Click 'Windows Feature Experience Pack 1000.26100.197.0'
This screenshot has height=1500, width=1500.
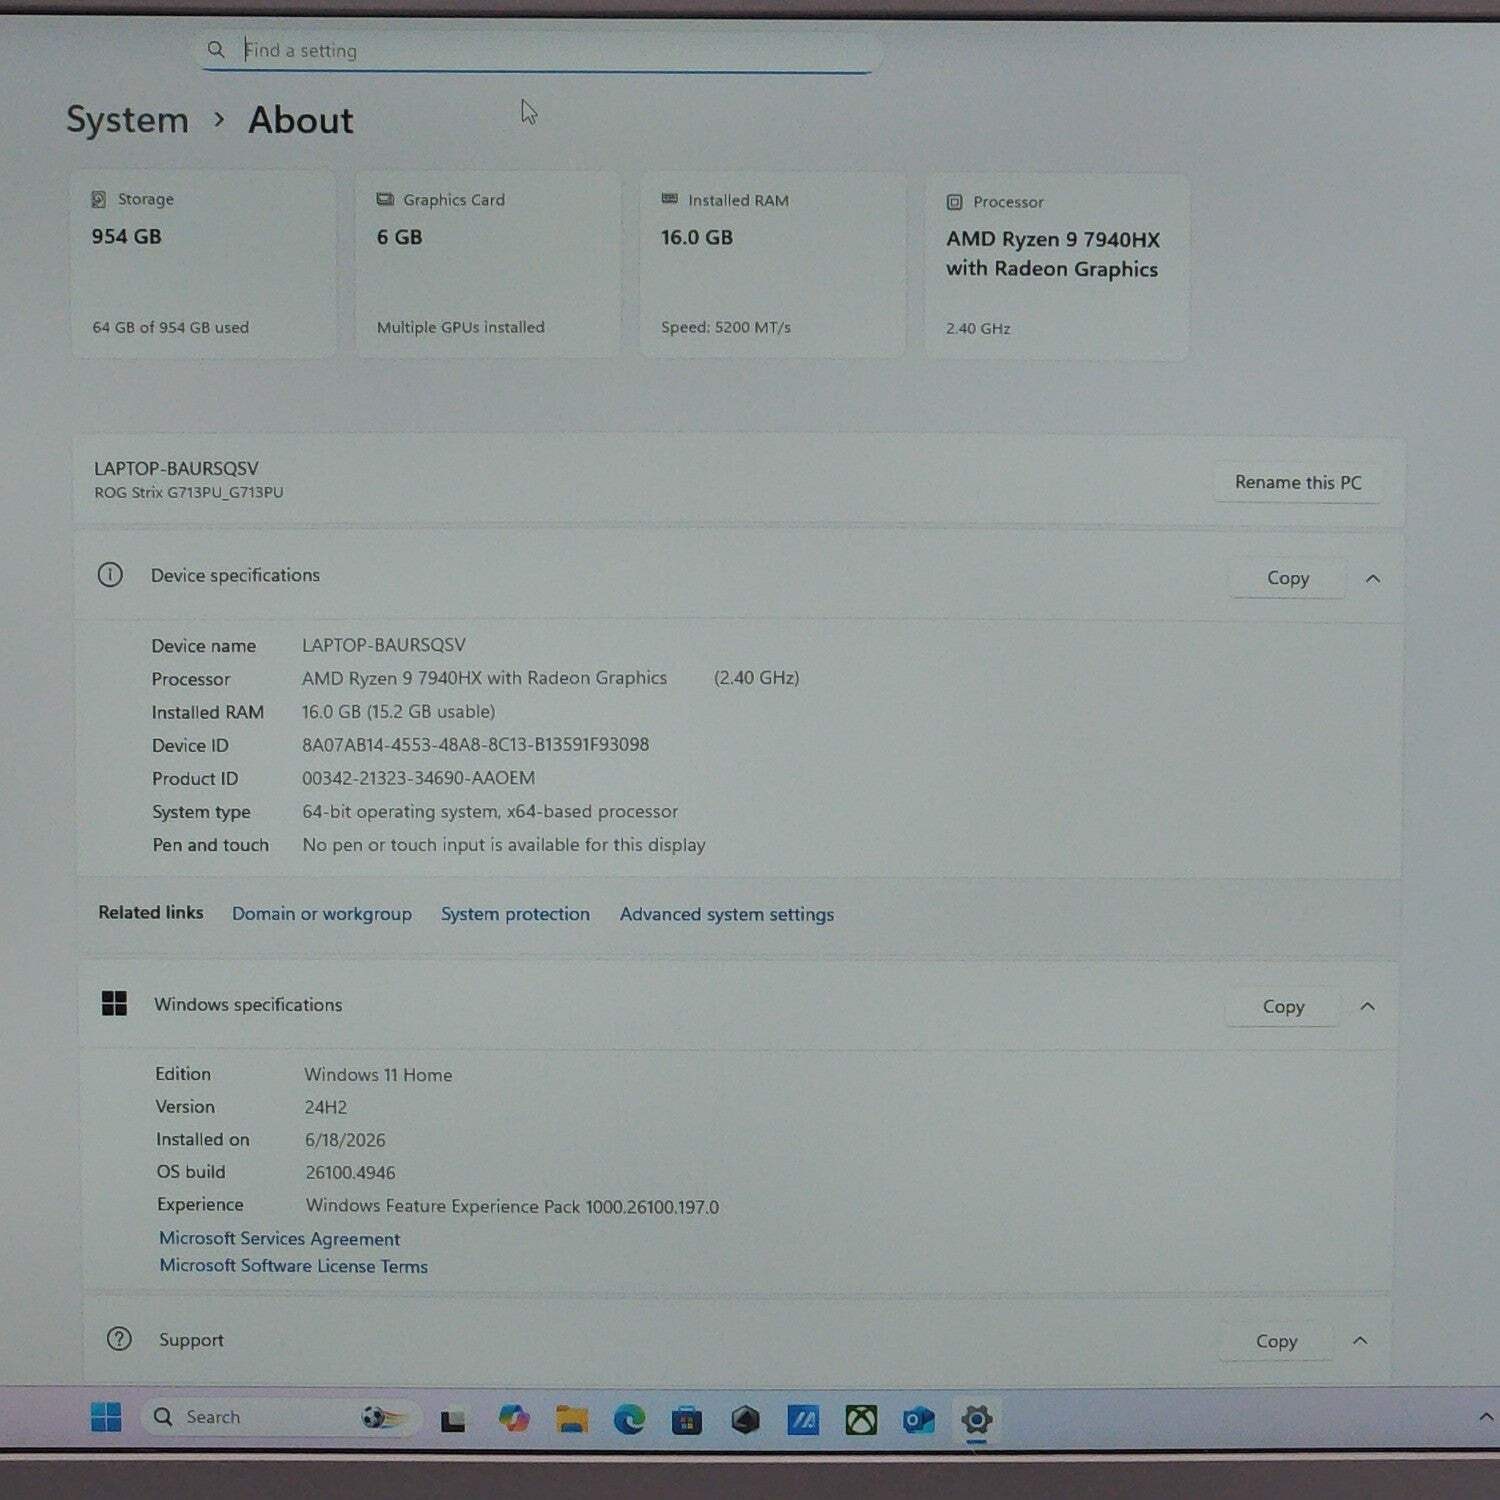click(x=512, y=1206)
